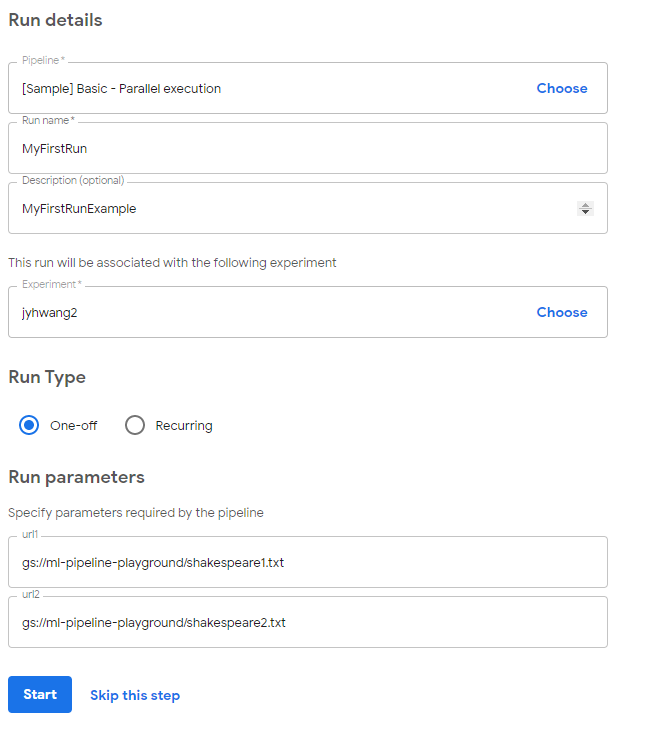Click into the Description field with MyFirstRunExample
Screen dimensions: 662x754
coord(290,209)
